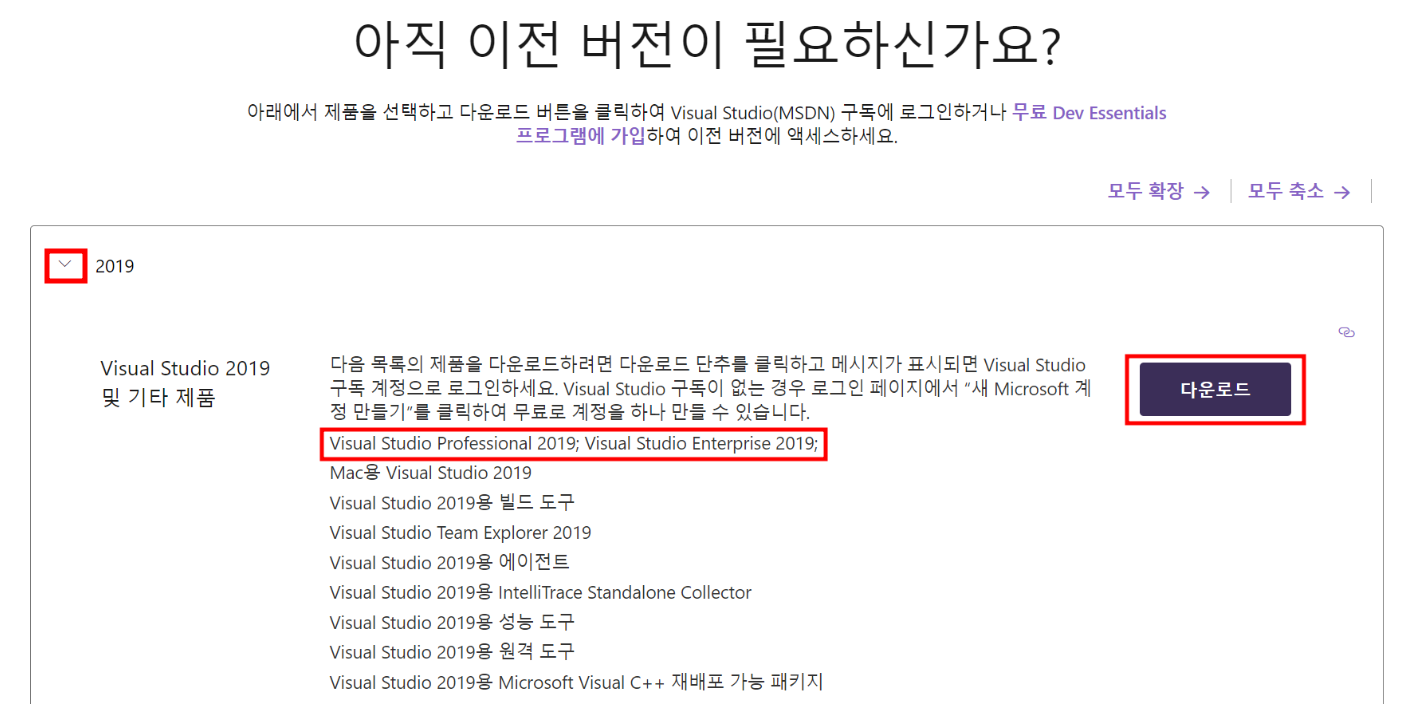Click the chain link icon above 다운로드
Viewport: 1407px width, 704px height.
1346,332
